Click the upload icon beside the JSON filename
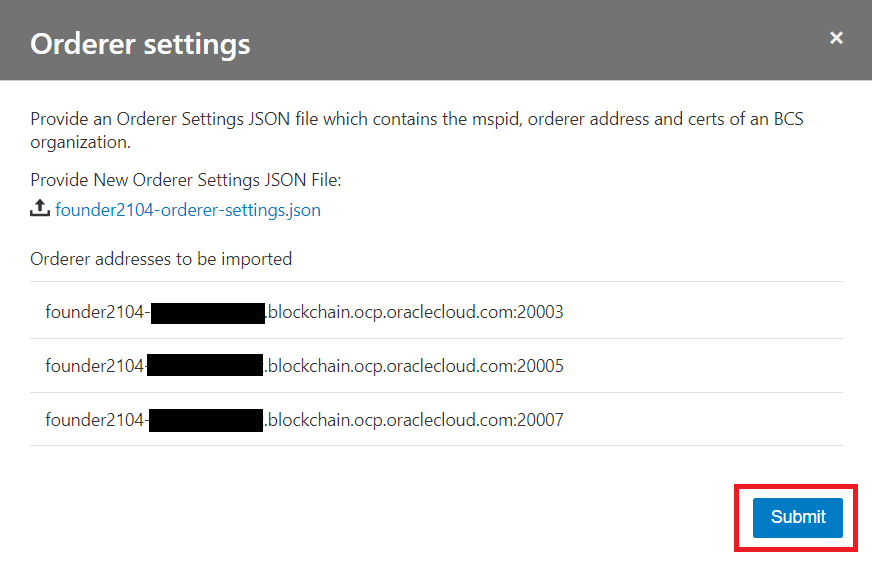Screen dimensions: 872x572 click(x=40, y=209)
